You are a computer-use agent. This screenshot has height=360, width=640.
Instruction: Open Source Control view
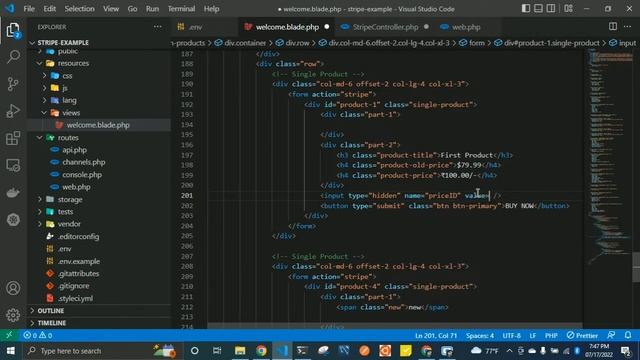click(13, 84)
